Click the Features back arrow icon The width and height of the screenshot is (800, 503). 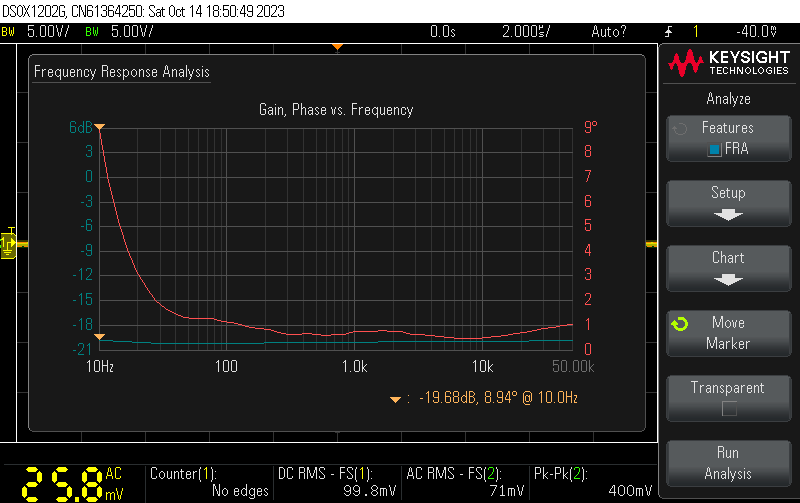[x=680, y=129]
